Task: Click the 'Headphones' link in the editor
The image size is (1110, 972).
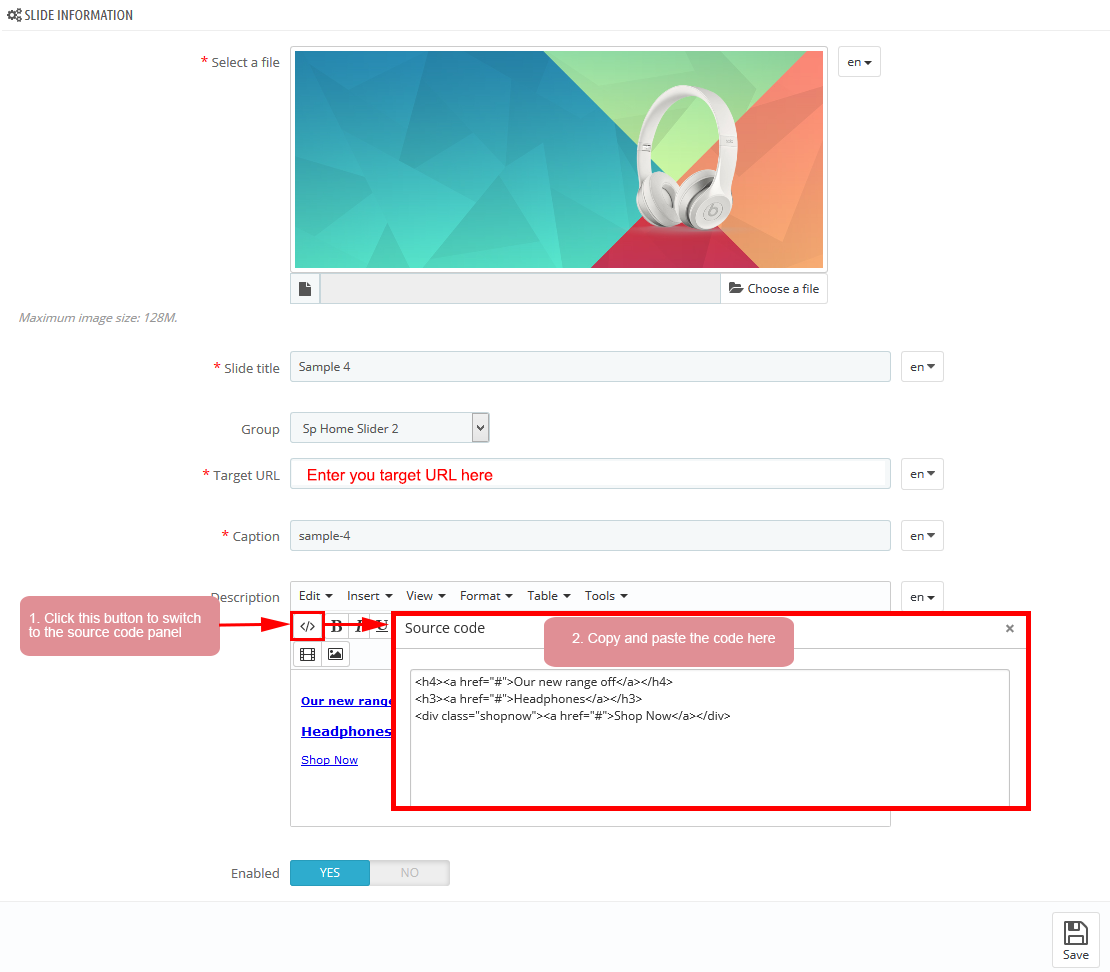Action: click(346, 731)
